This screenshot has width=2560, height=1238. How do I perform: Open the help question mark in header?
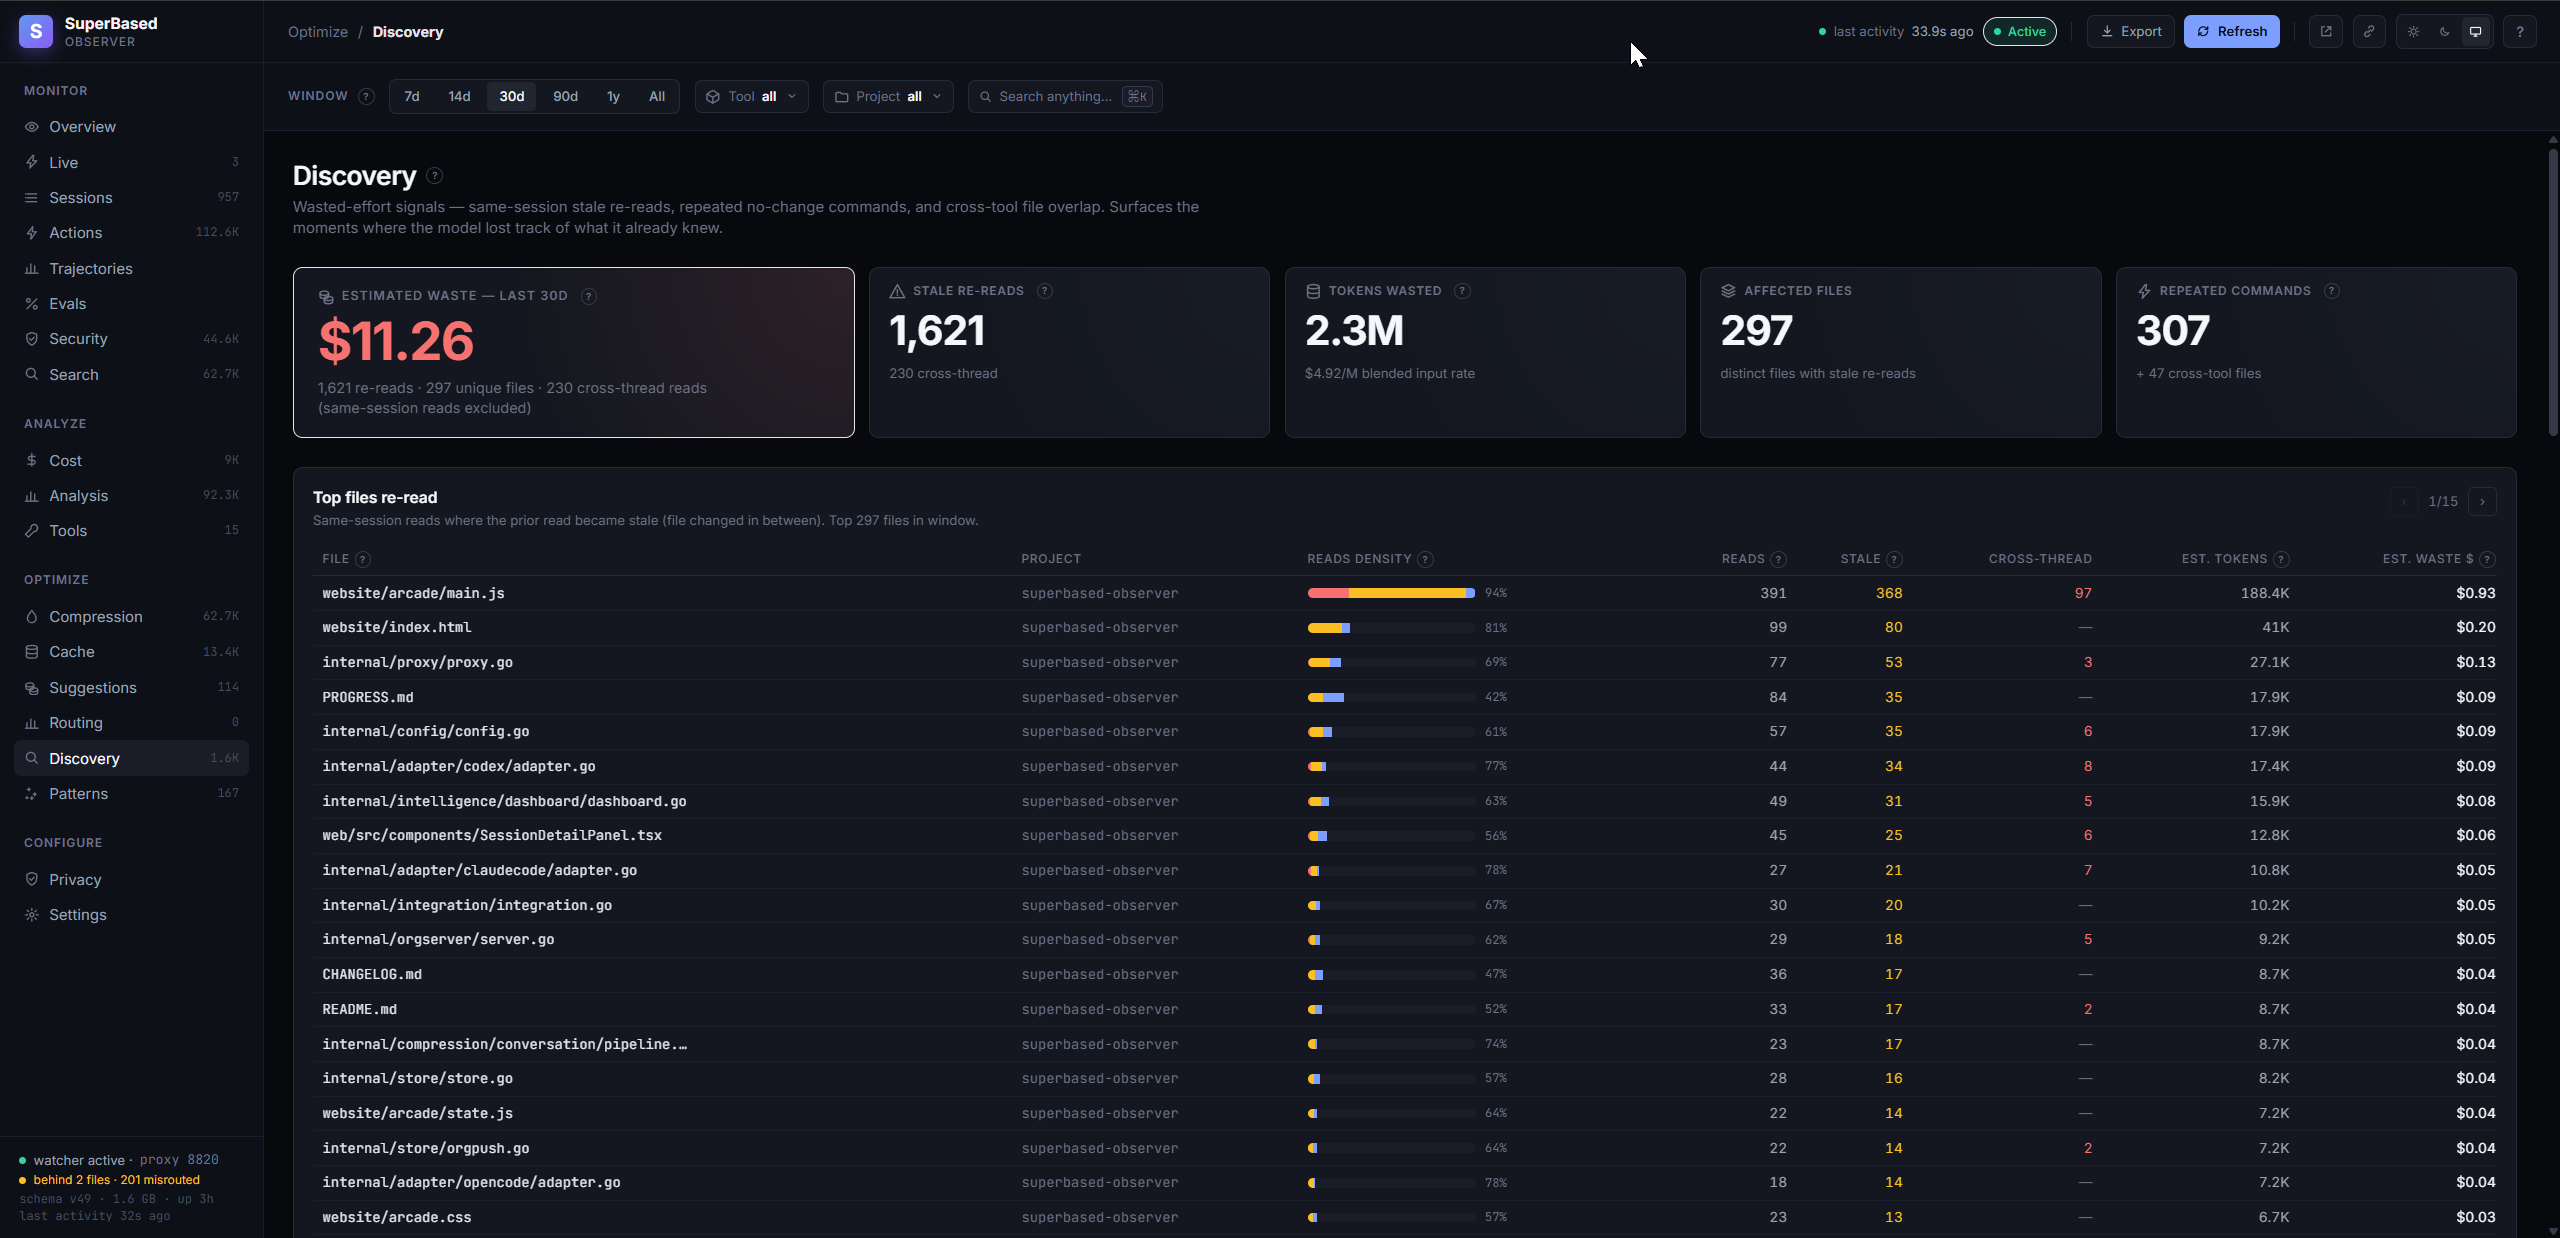pyautogui.click(x=2520, y=31)
